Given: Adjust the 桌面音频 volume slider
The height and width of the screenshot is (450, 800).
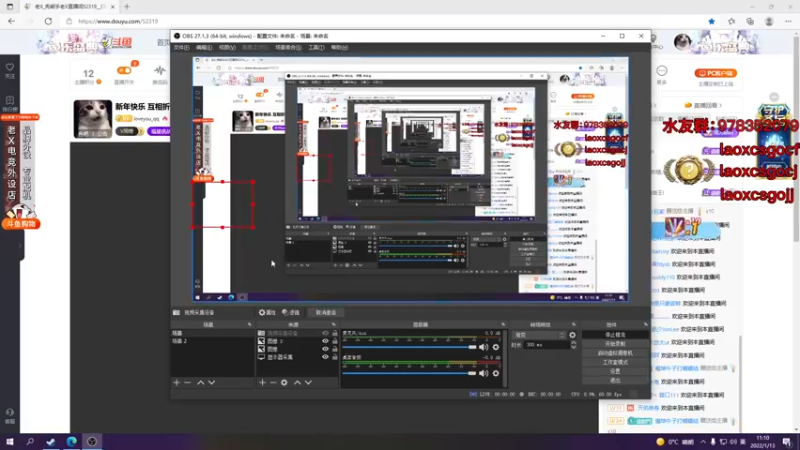Looking at the screenshot, I should [x=409, y=373].
